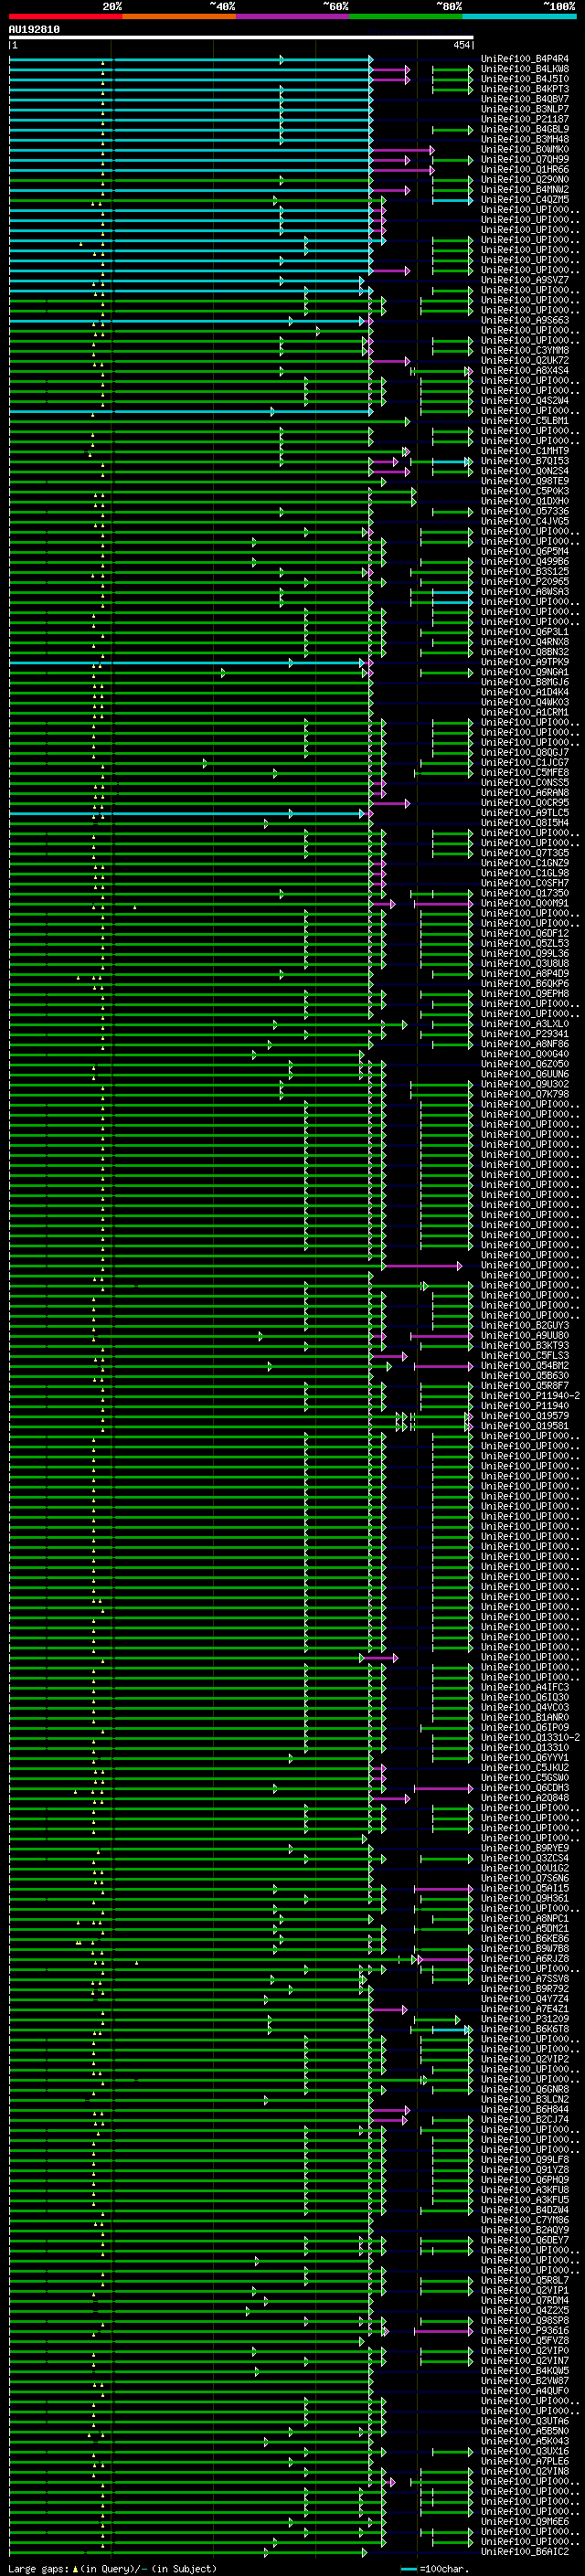Open hit UniRef100_Q5AI15

click(x=525, y=1888)
